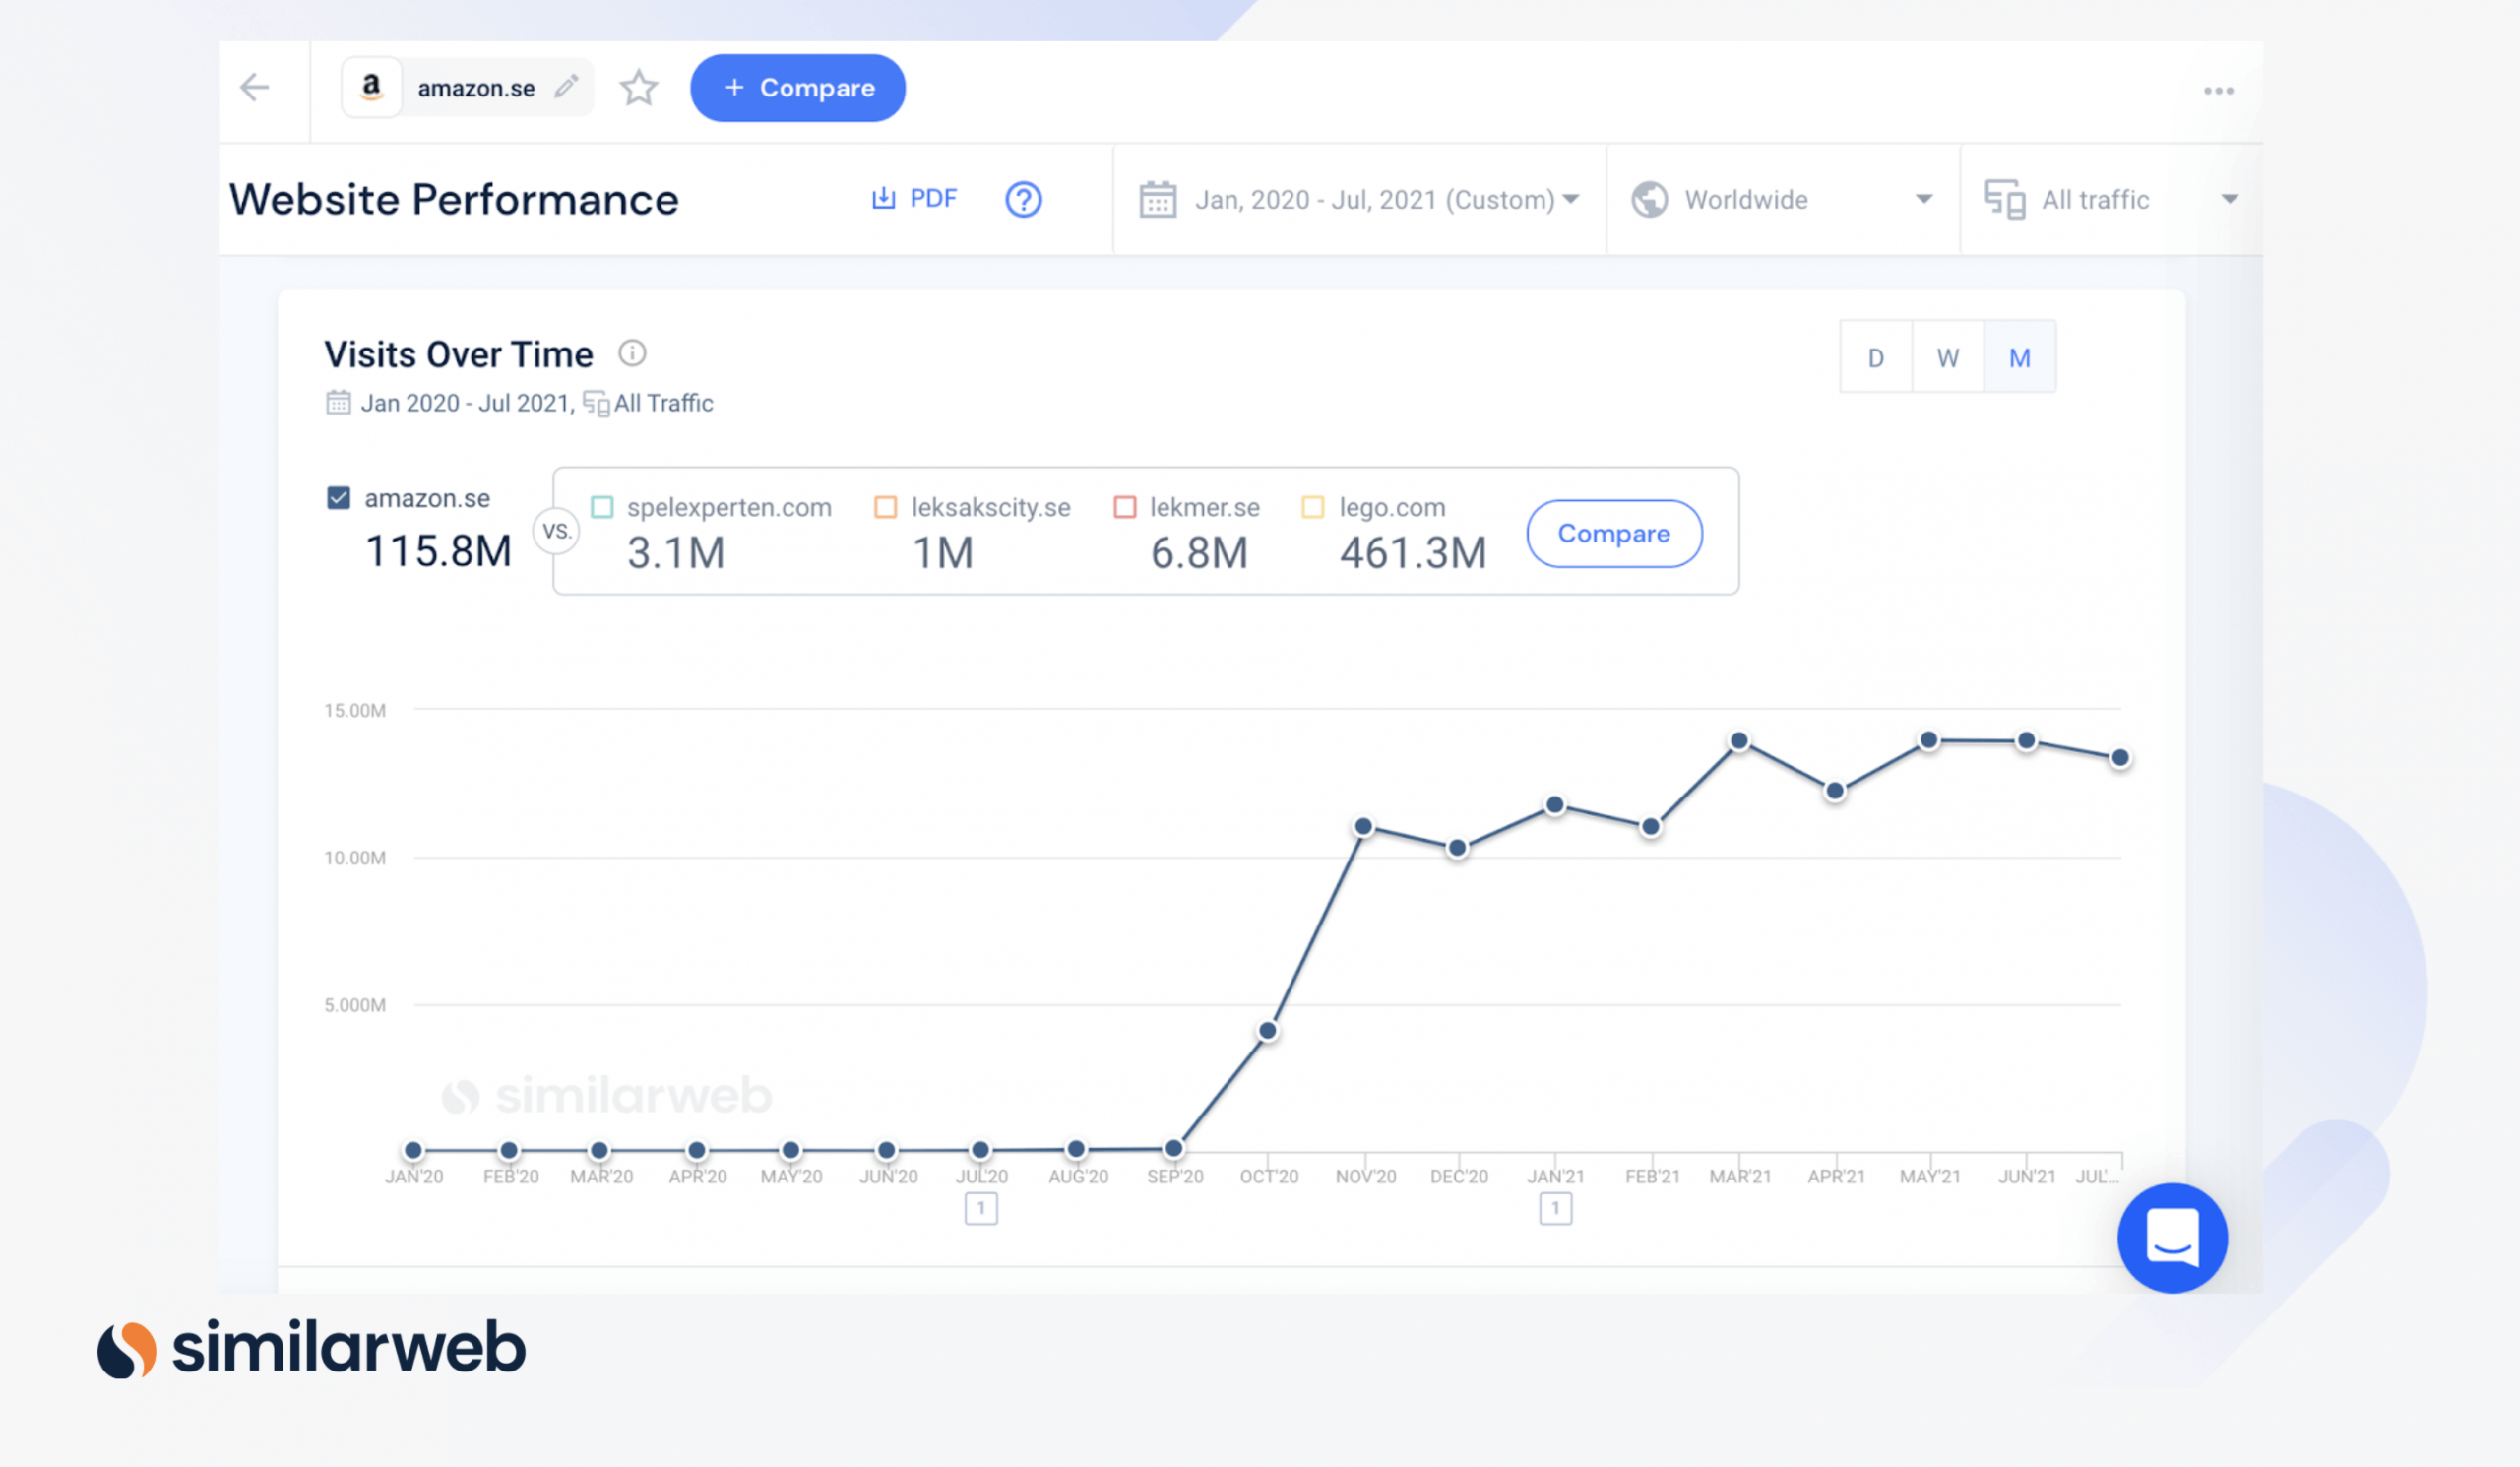
Task: Click the devices icon beside All traffic
Action: pos(2005,199)
